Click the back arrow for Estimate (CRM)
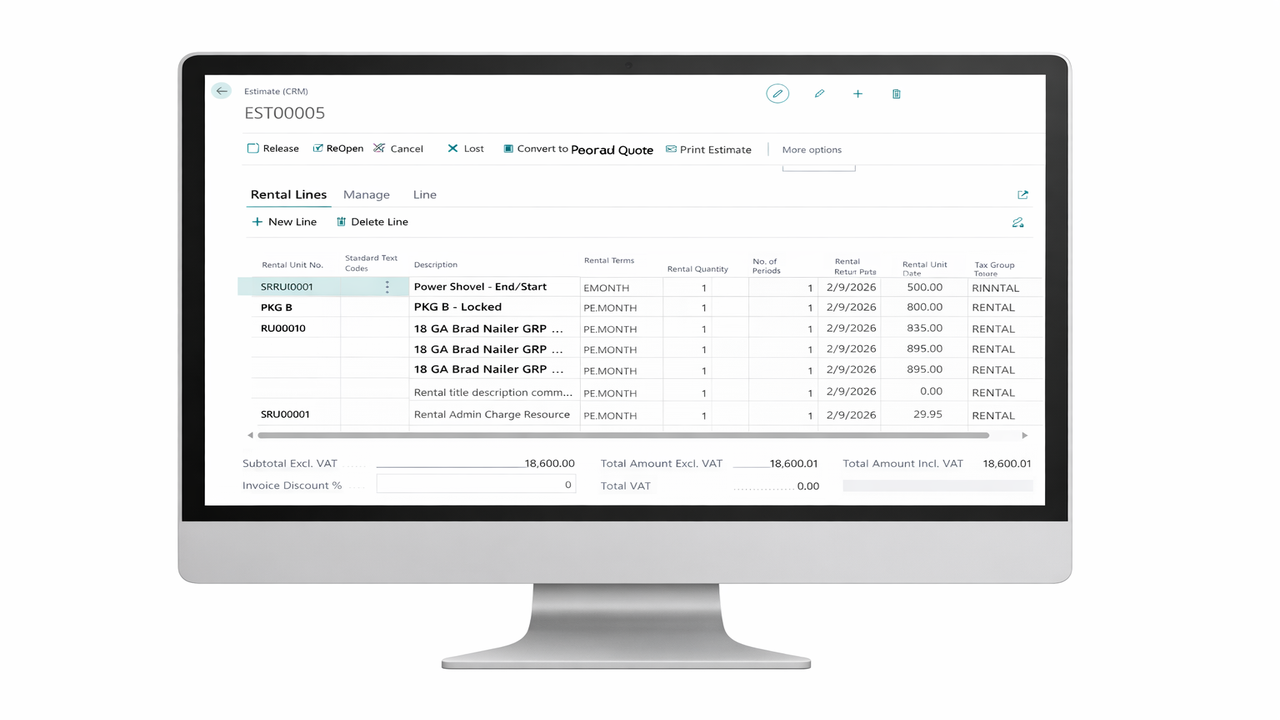Viewport: 1280px width, 720px height. point(221,90)
